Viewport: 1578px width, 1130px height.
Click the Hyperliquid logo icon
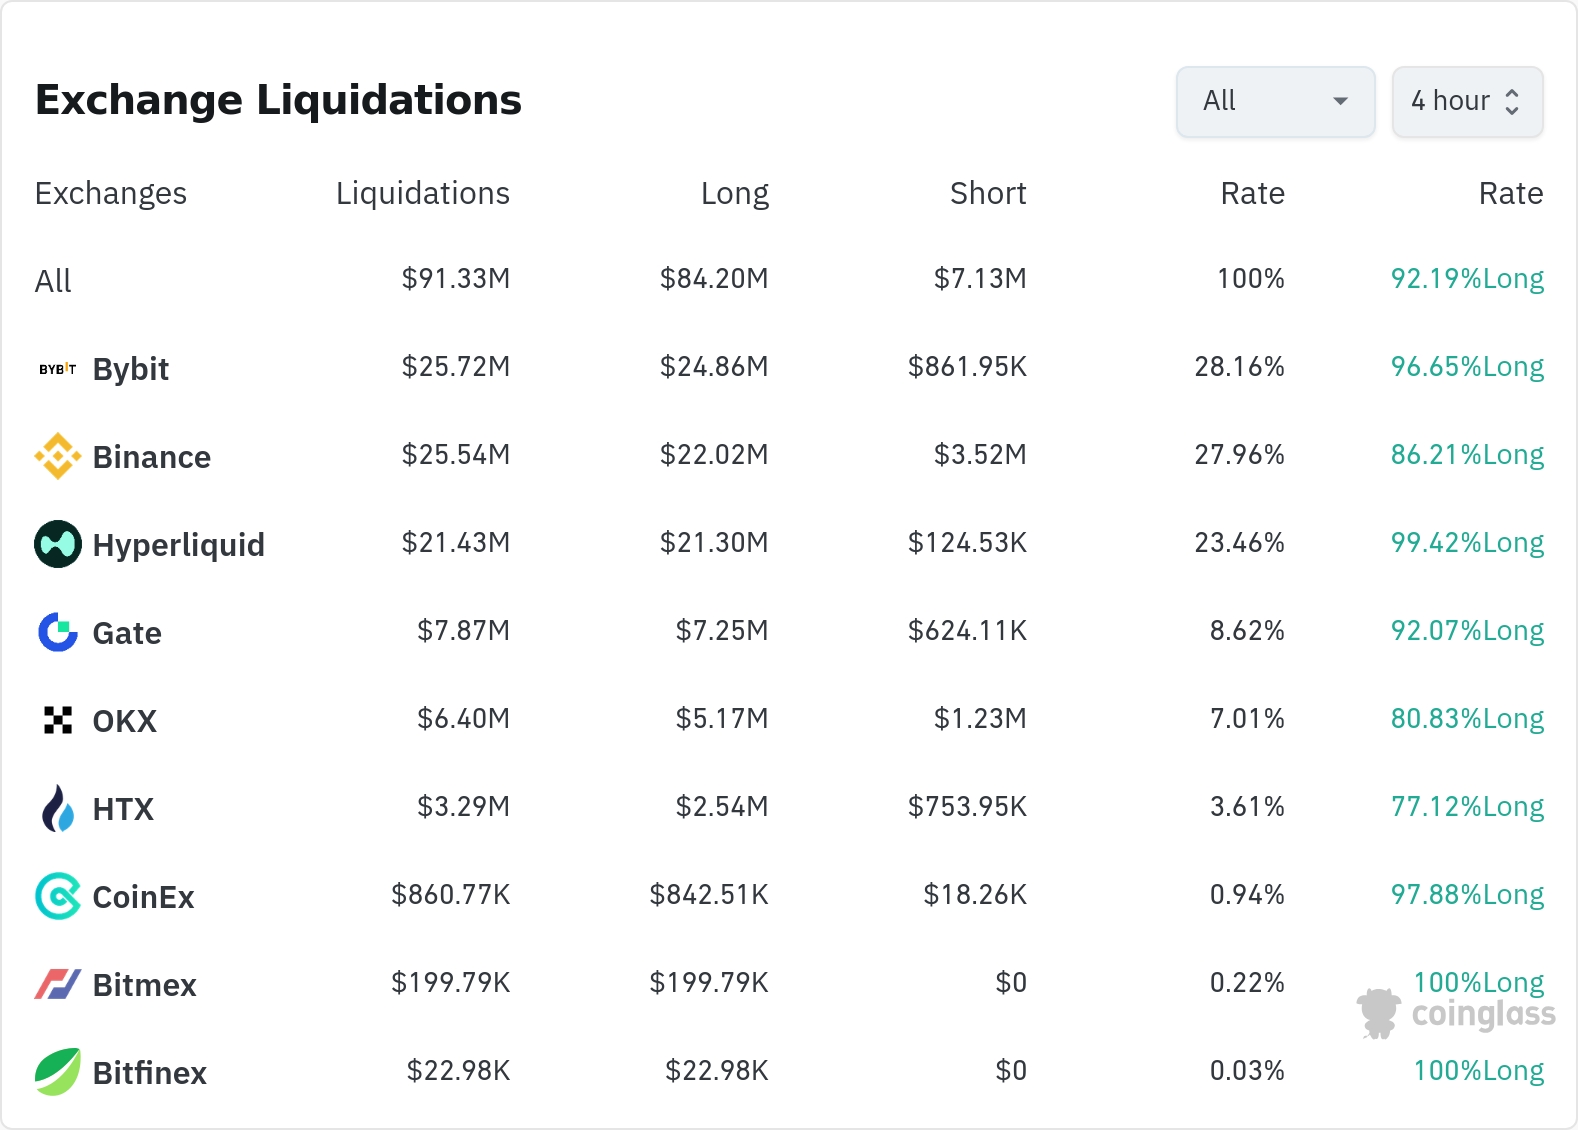pos(57,544)
